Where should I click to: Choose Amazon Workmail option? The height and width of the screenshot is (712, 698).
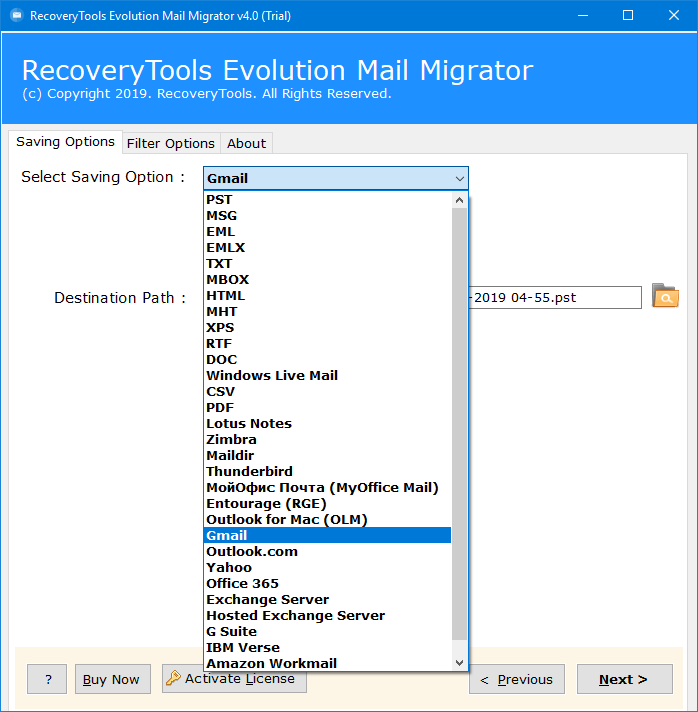click(328, 663)
